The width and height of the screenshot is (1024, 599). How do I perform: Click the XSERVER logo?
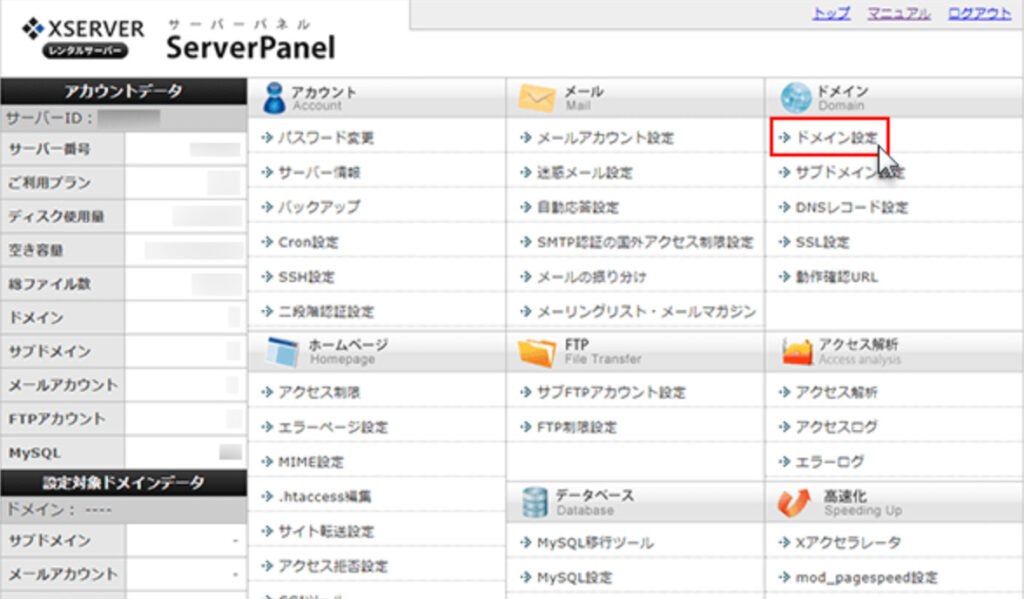click(83, 38)
